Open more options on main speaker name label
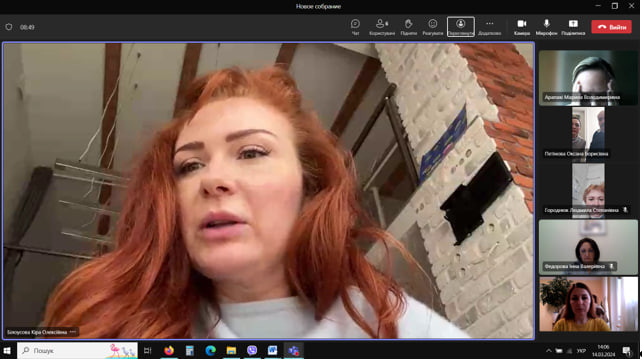Image resolution: width=642 pixels, height=360 pixels. click(x=73, y=332)
